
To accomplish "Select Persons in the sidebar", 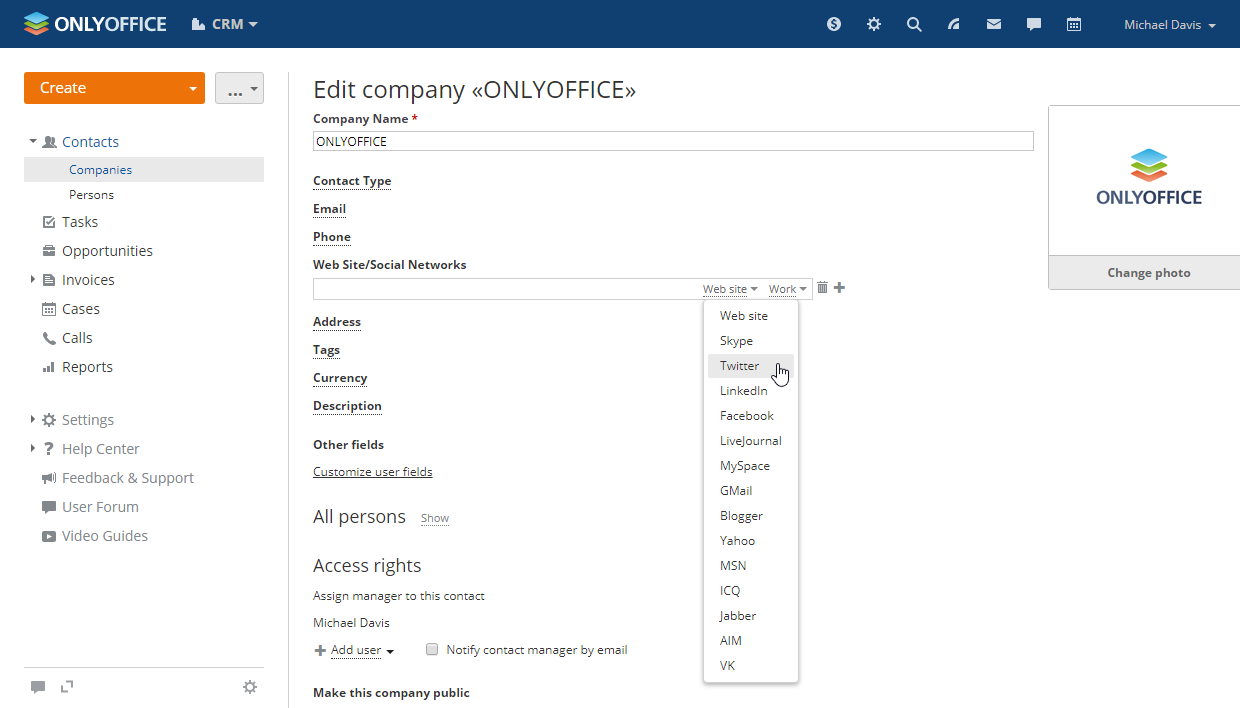I will pyautogui.click(x=91, y=195).
